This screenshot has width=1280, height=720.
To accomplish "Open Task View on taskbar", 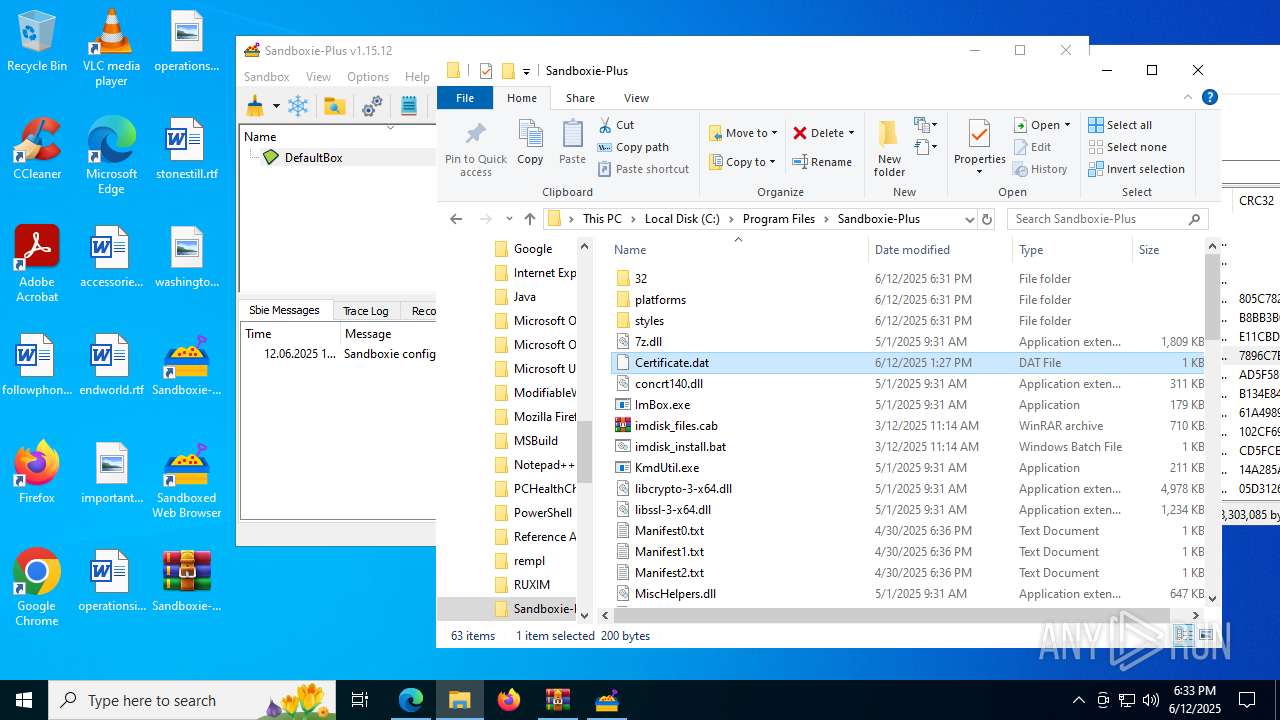I will [x=360, y=700].
